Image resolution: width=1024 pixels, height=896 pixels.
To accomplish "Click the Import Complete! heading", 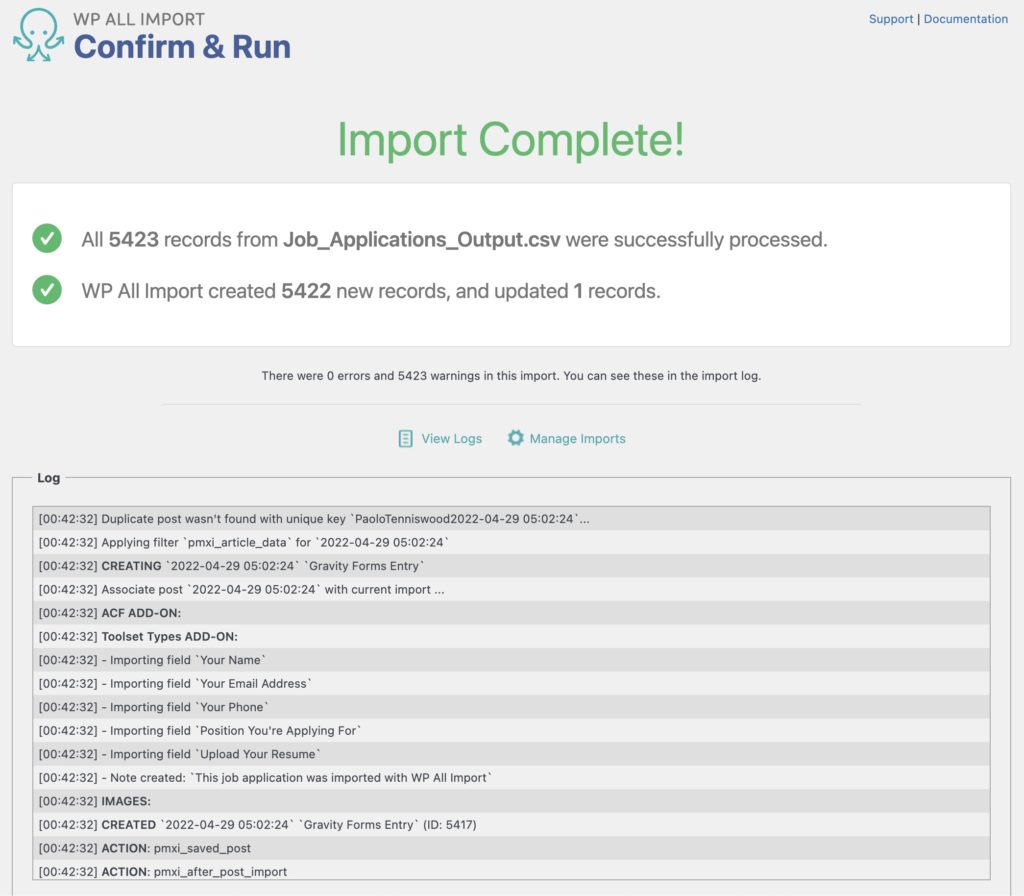I will point(512,140).
